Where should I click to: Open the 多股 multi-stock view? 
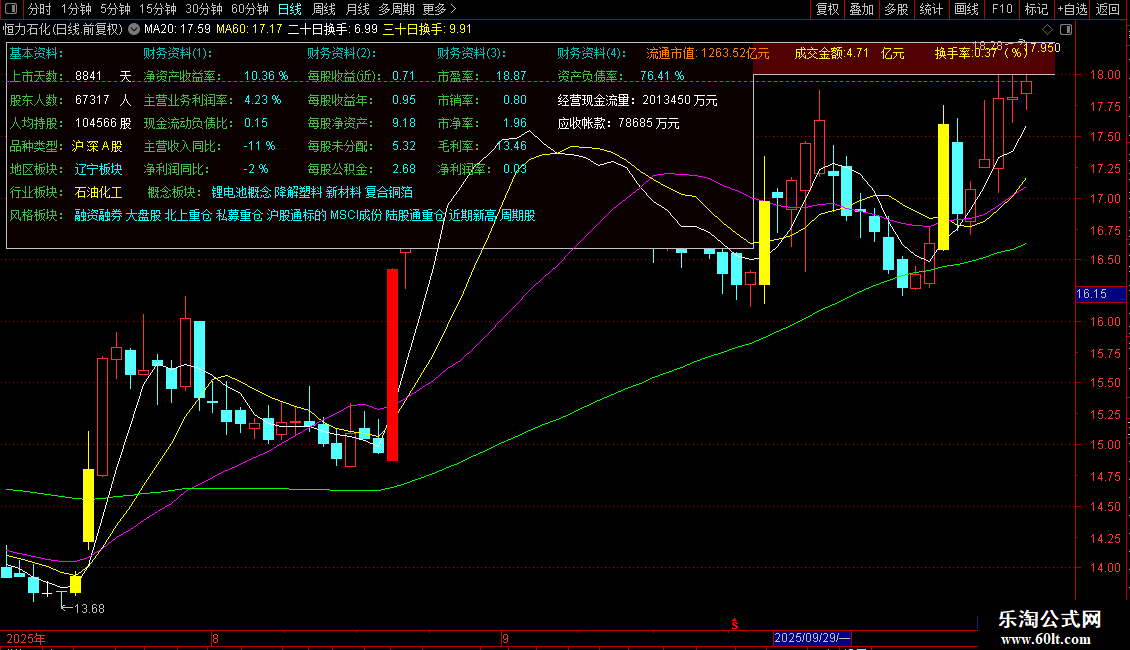click(x=896, y=9)
